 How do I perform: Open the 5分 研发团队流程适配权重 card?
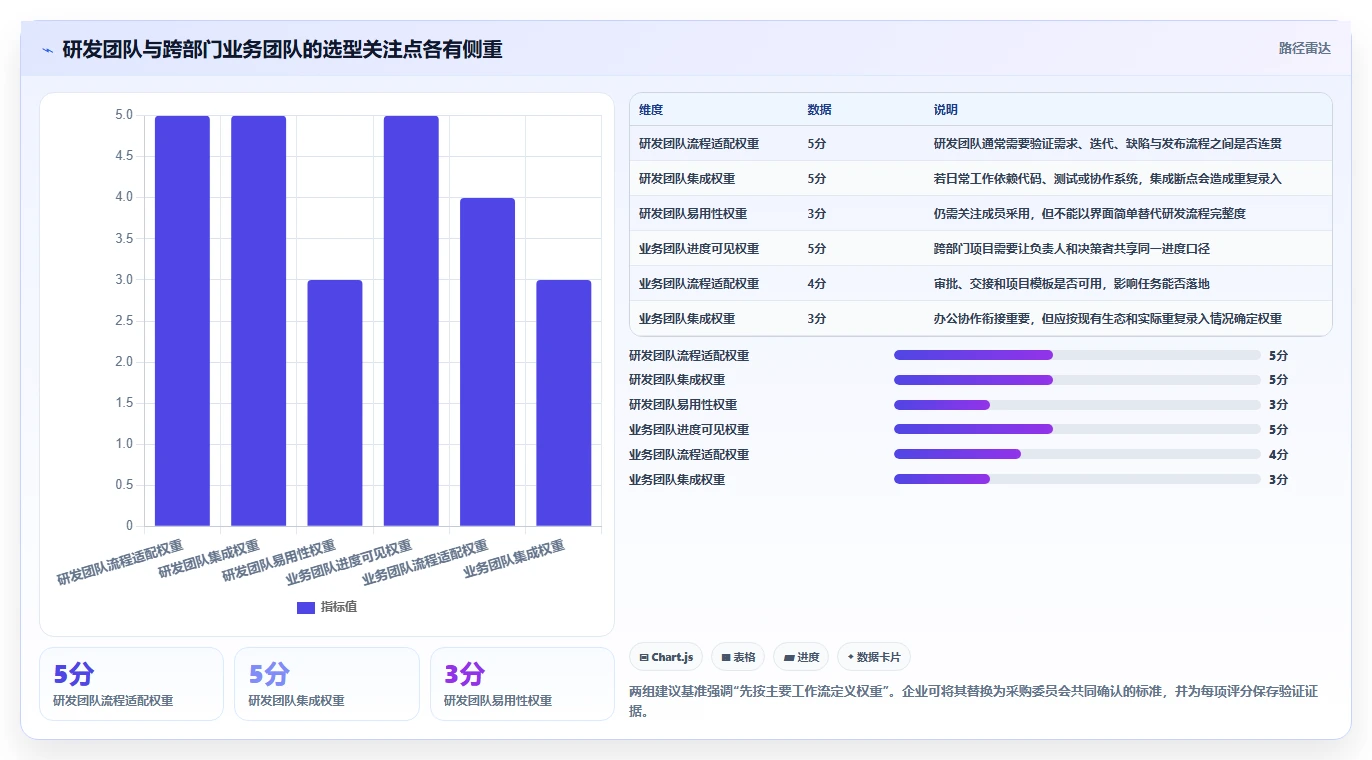tap(131, 684)
